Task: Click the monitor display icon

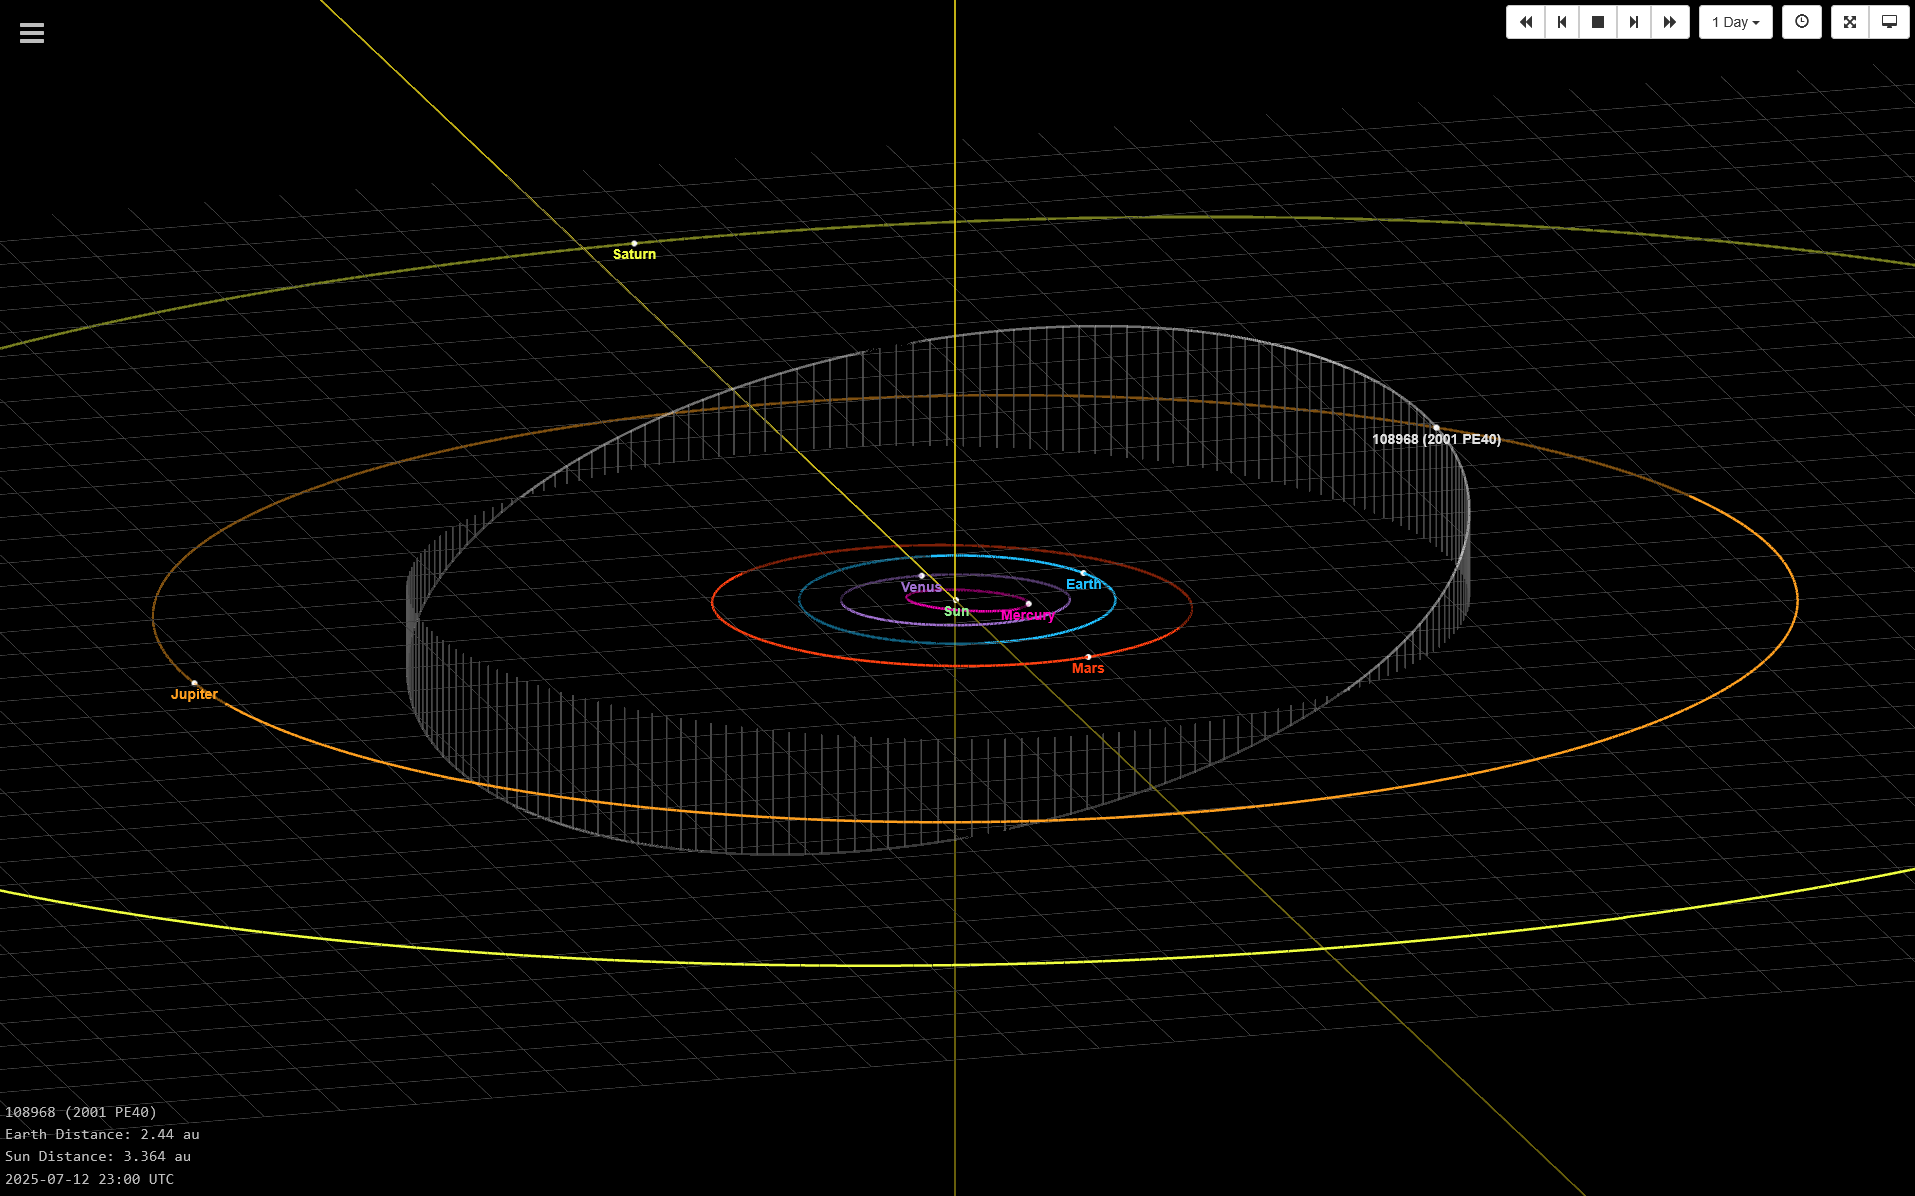Action: coord(1889,22)
